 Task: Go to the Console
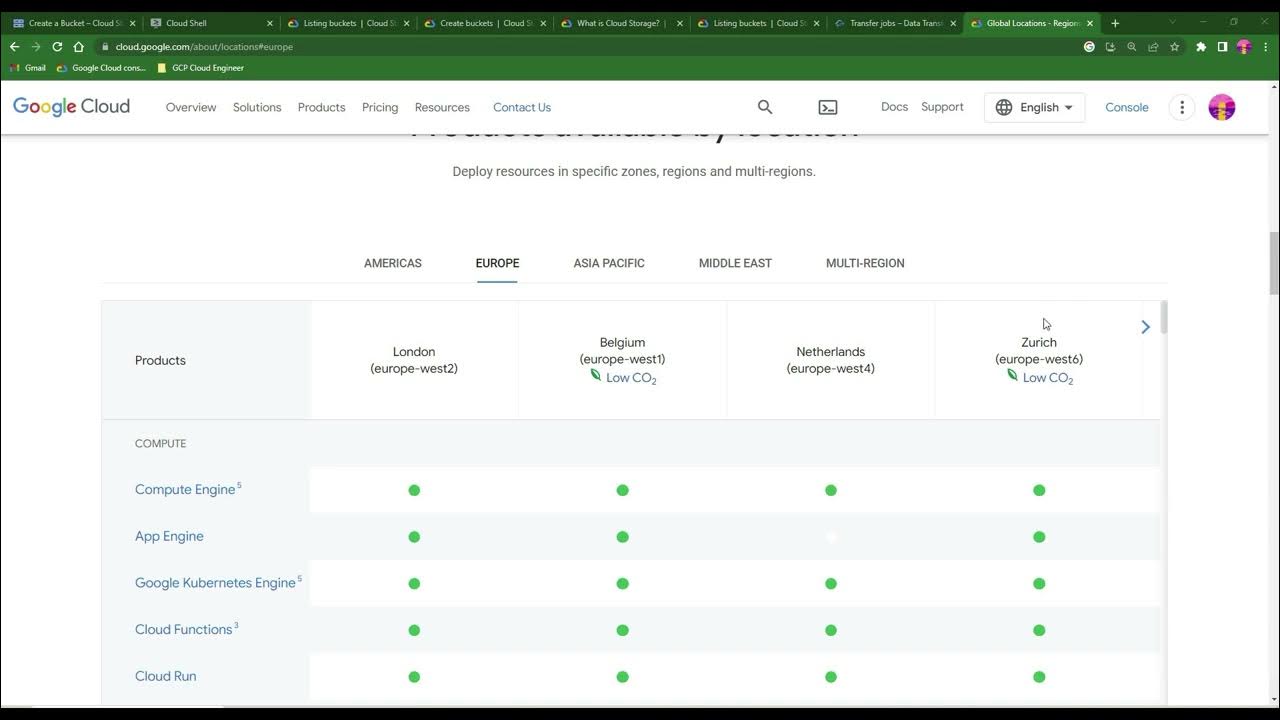tap(1127, 107)
